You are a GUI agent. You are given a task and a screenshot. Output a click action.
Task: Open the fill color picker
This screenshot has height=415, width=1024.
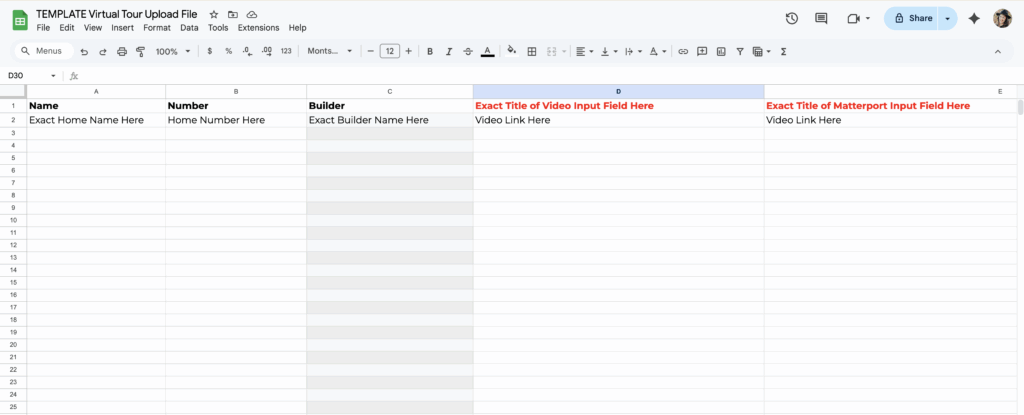tap(512, 51)
